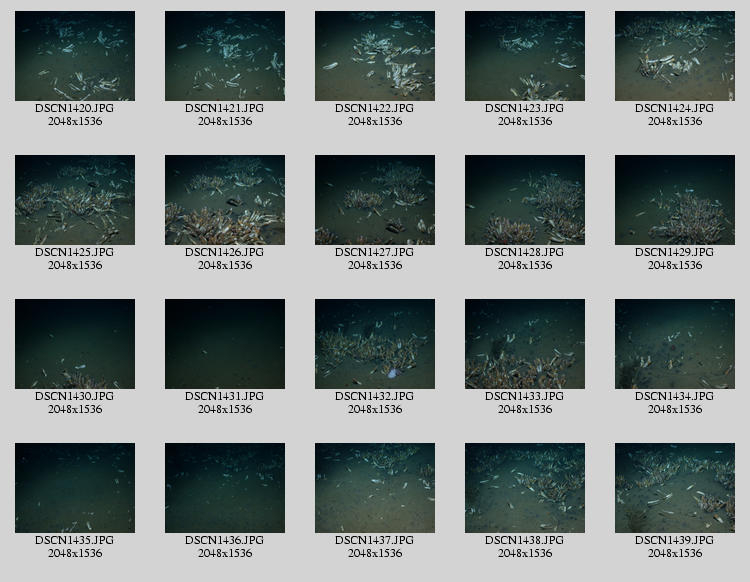Open the DSCN1433.JPG thumbnail image
Viewport: 750px width, 582px height.
click(525, 344)
